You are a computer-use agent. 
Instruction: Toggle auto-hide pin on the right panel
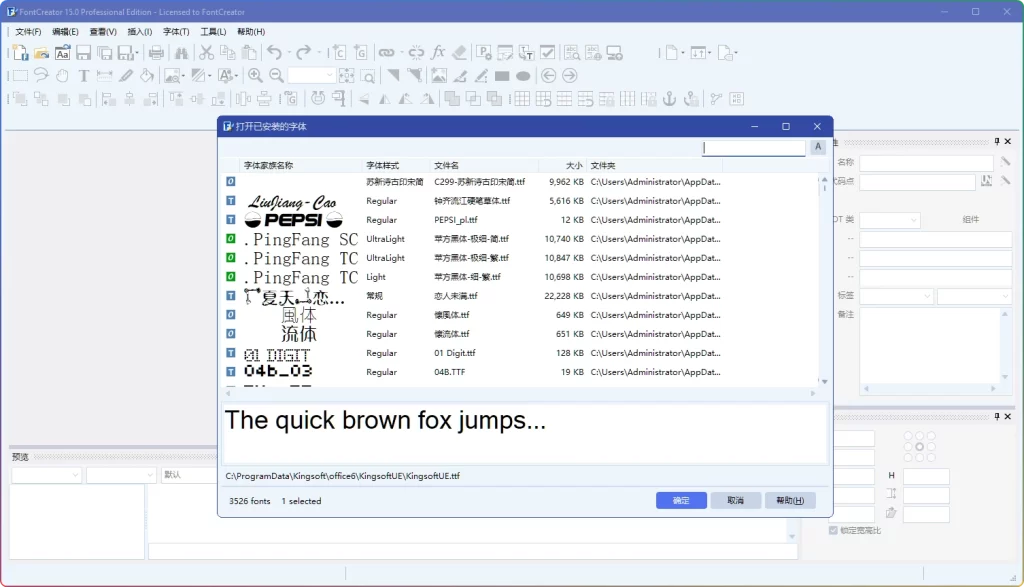(997, 141)
